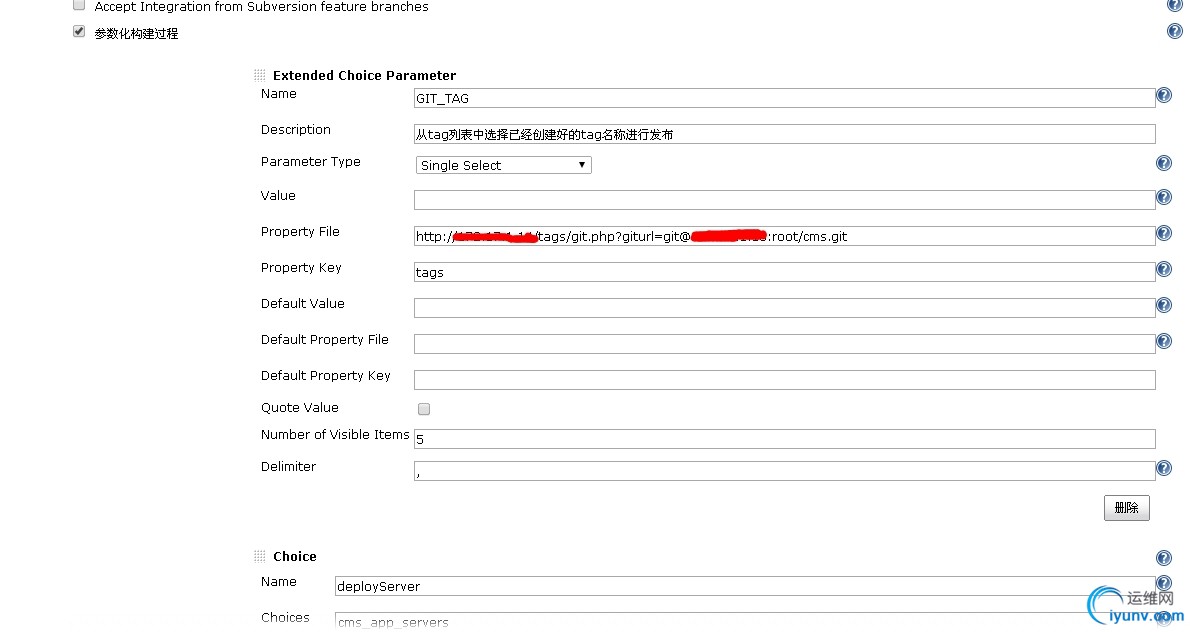Open help icon beside Parameter Type

tap(1163, 163)
